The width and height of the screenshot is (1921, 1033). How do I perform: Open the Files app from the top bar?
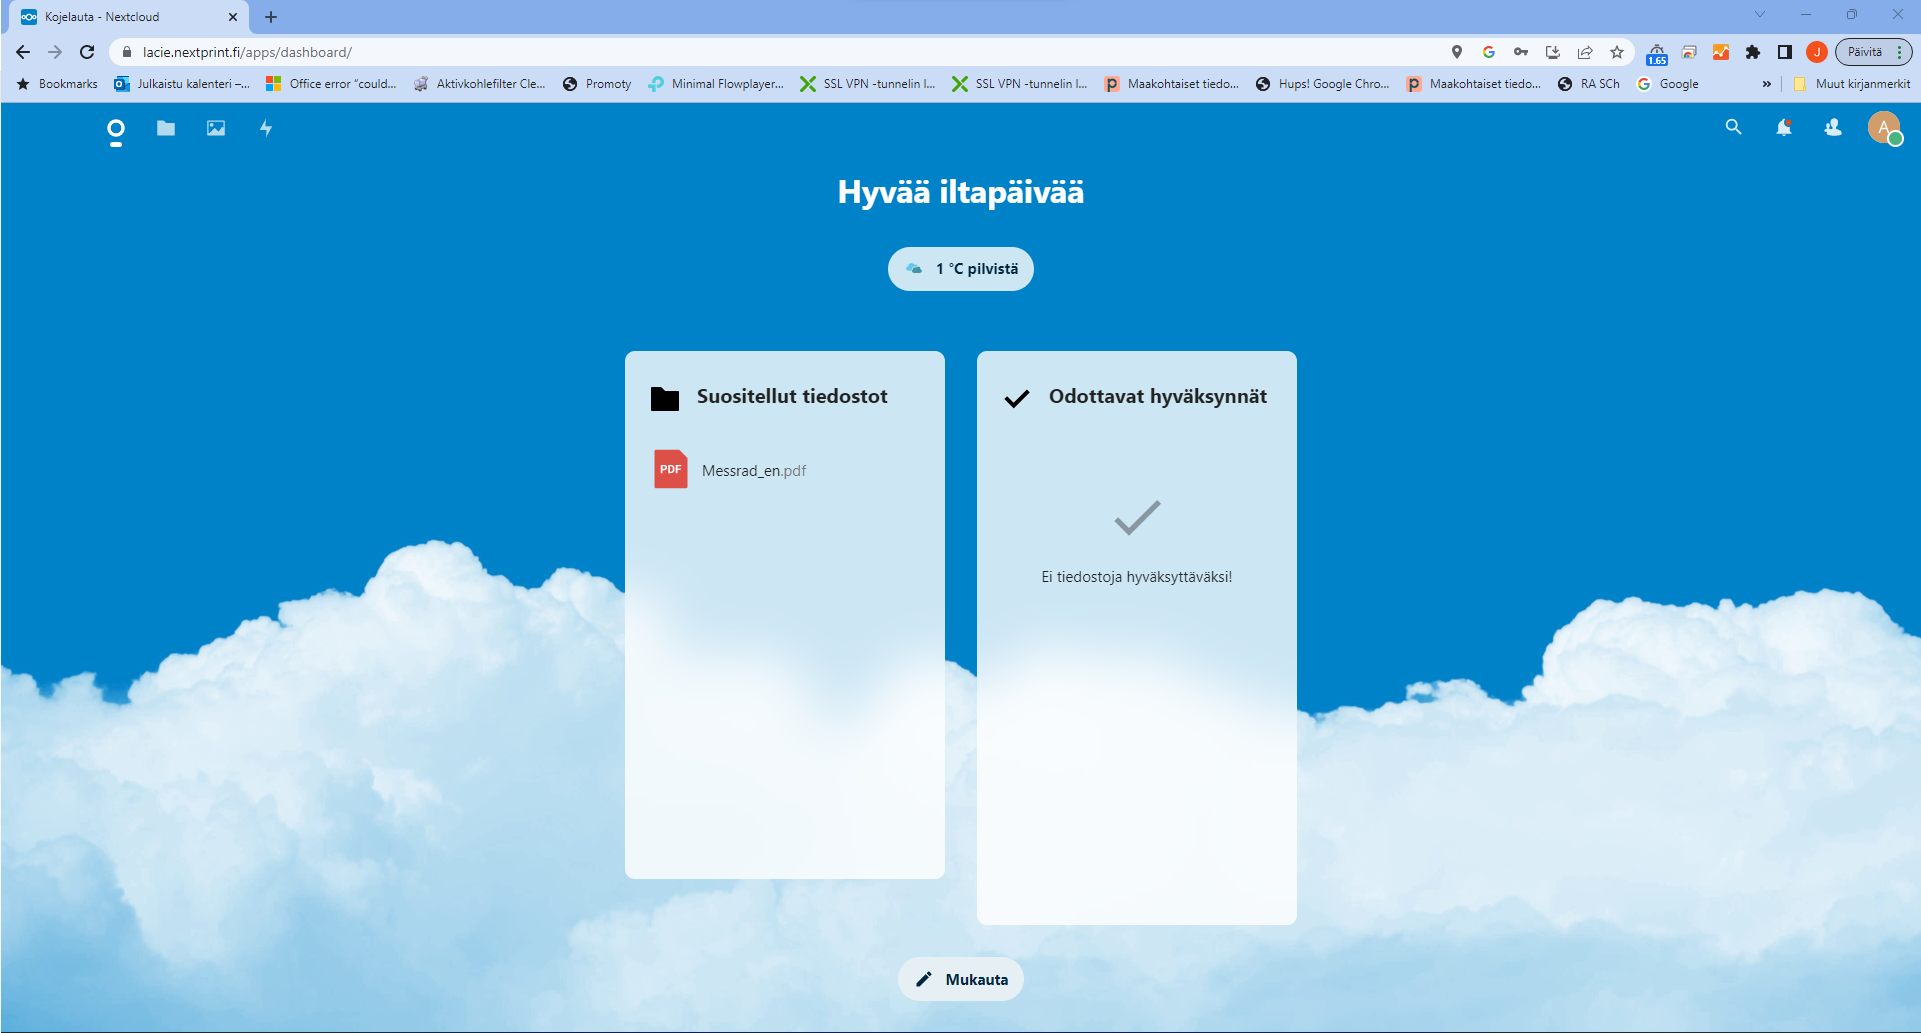(x=166, y=128)
